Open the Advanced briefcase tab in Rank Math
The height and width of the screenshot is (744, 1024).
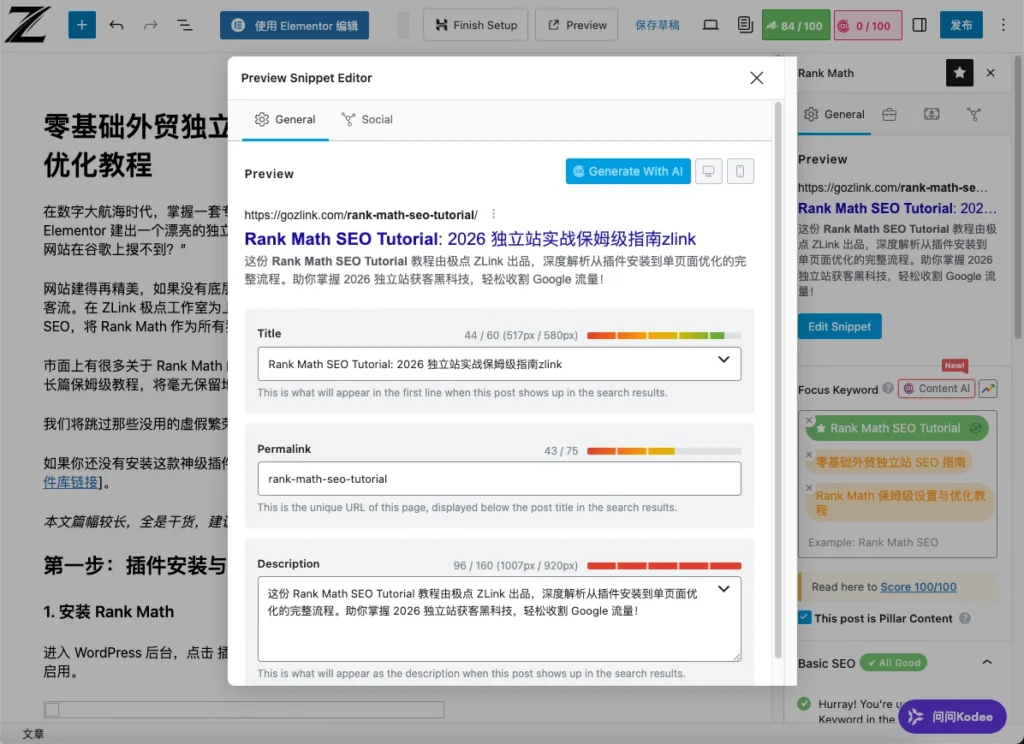[x=889, y=115]
